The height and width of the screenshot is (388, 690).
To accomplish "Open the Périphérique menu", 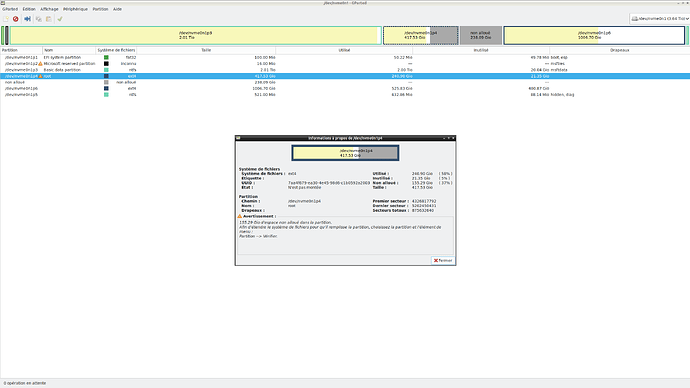I will click(75, 9).
